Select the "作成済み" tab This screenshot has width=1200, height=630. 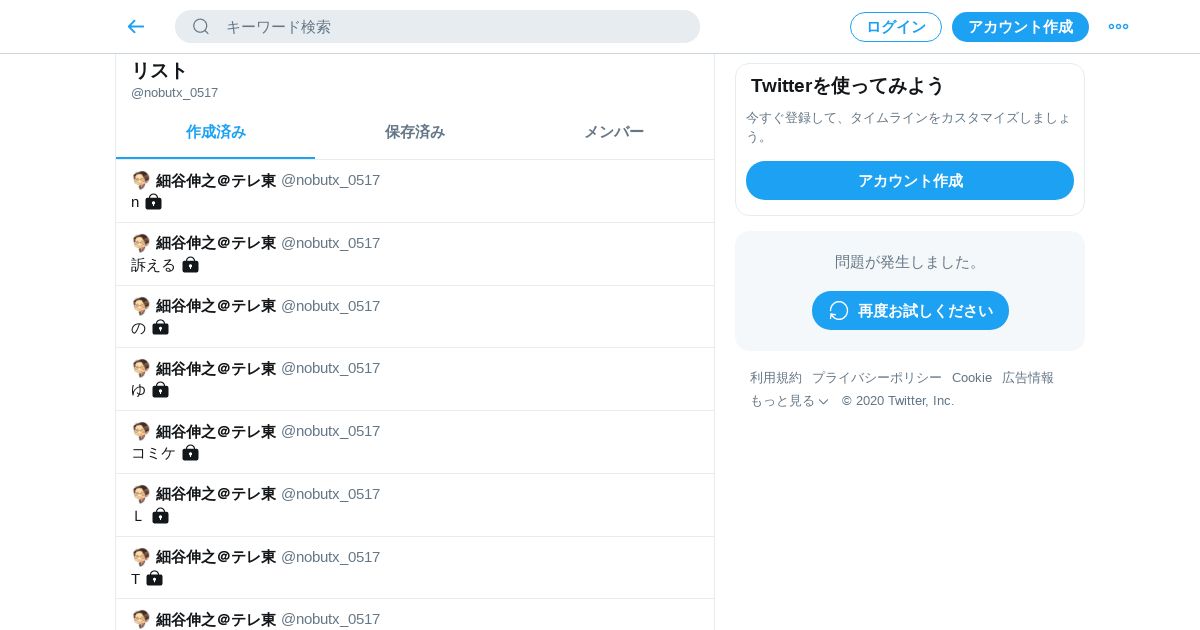click(216, 132)
